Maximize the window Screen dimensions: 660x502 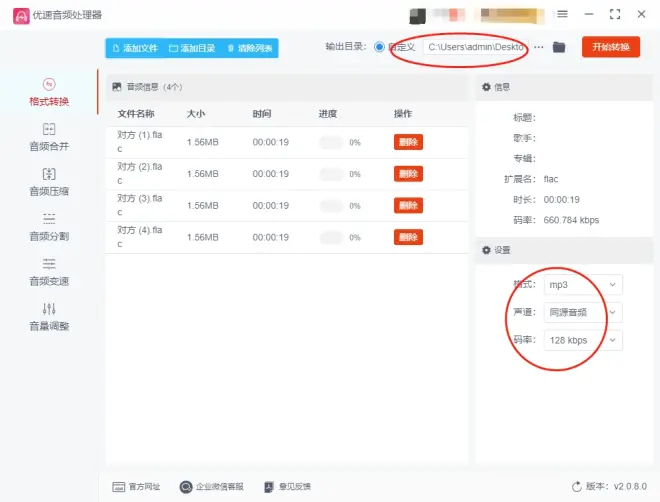pyautogui.click(x=615, y=14)
